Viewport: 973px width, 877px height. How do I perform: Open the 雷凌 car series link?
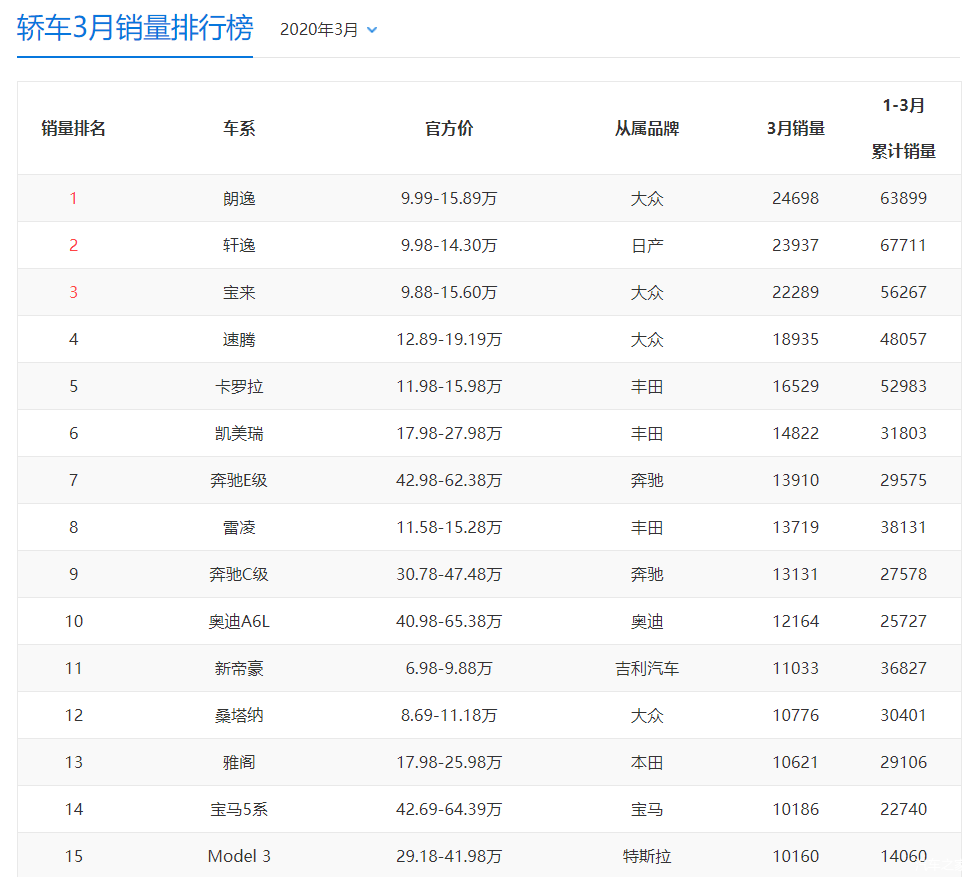point(239,528)
